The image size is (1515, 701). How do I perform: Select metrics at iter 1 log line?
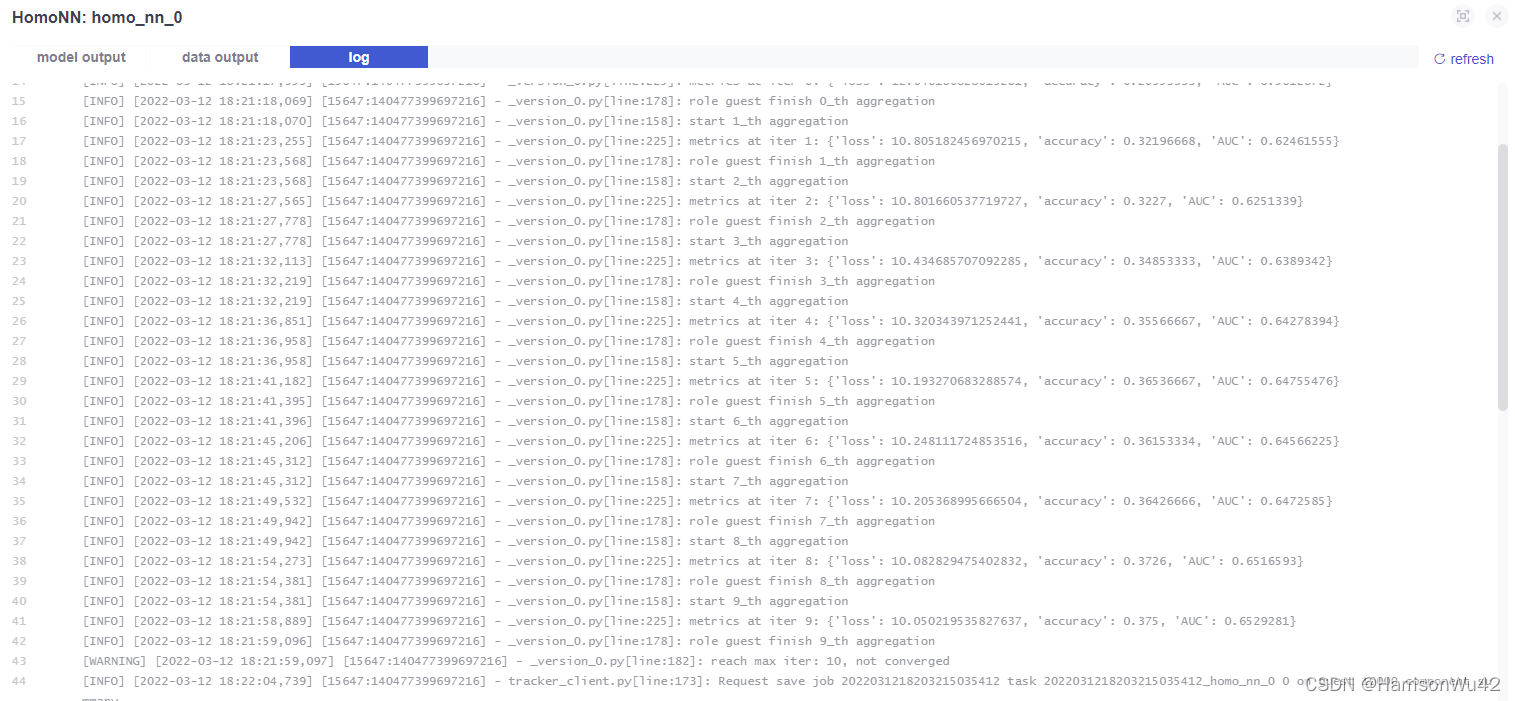point(711,141)
